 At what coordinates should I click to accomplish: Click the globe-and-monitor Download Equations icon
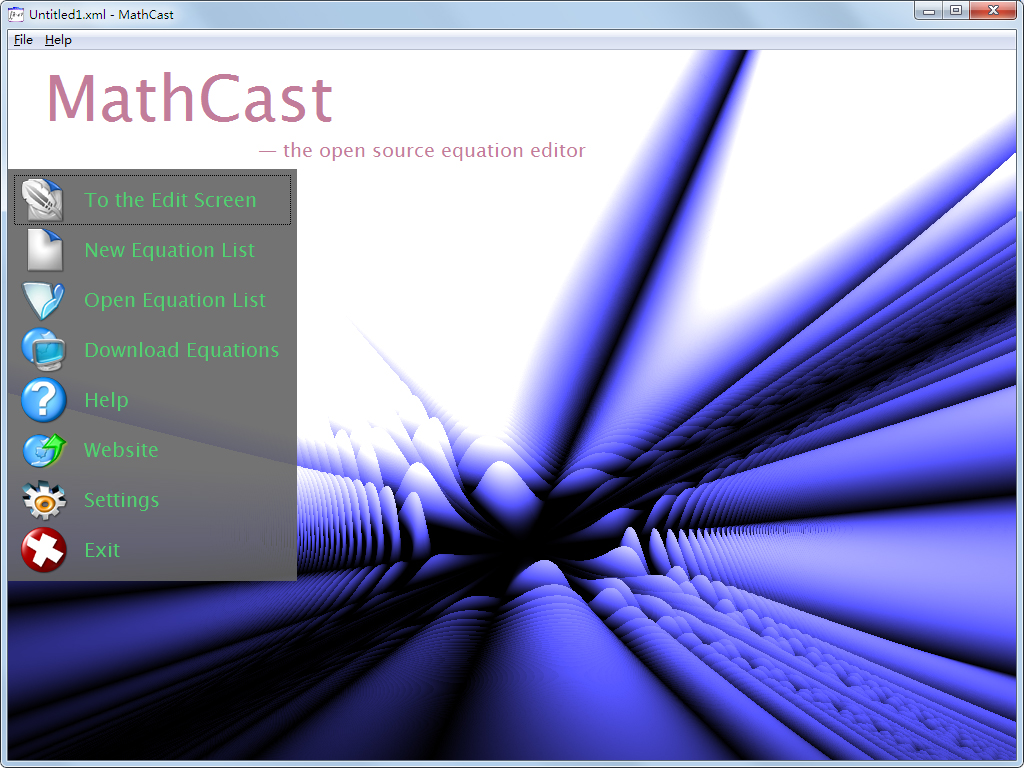[x=43, y=350]
